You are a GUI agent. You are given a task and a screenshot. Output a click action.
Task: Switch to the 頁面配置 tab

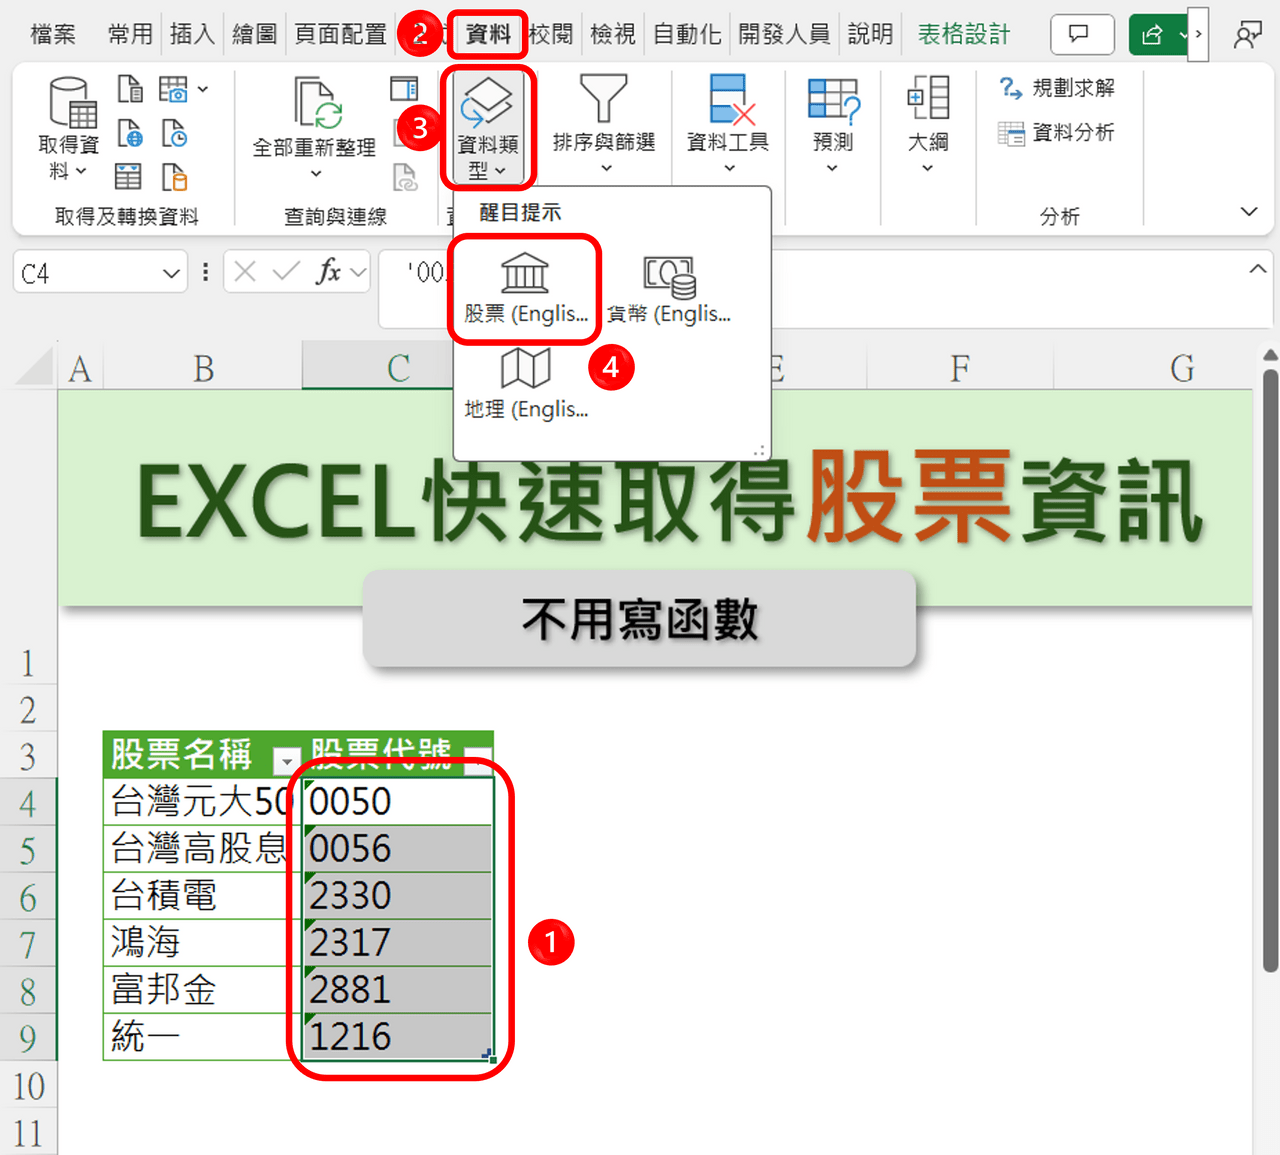(340, 35)
